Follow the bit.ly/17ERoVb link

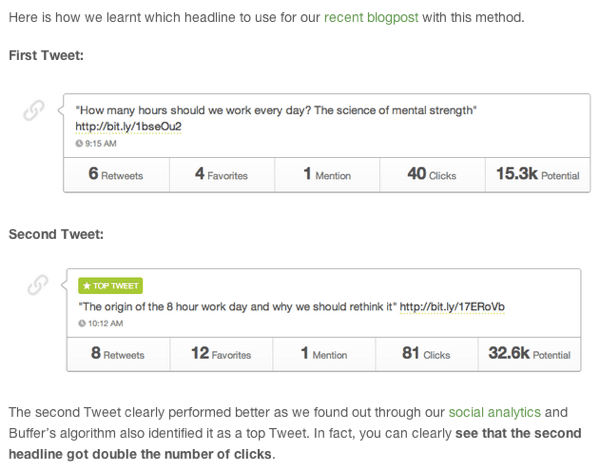point(452,307)
